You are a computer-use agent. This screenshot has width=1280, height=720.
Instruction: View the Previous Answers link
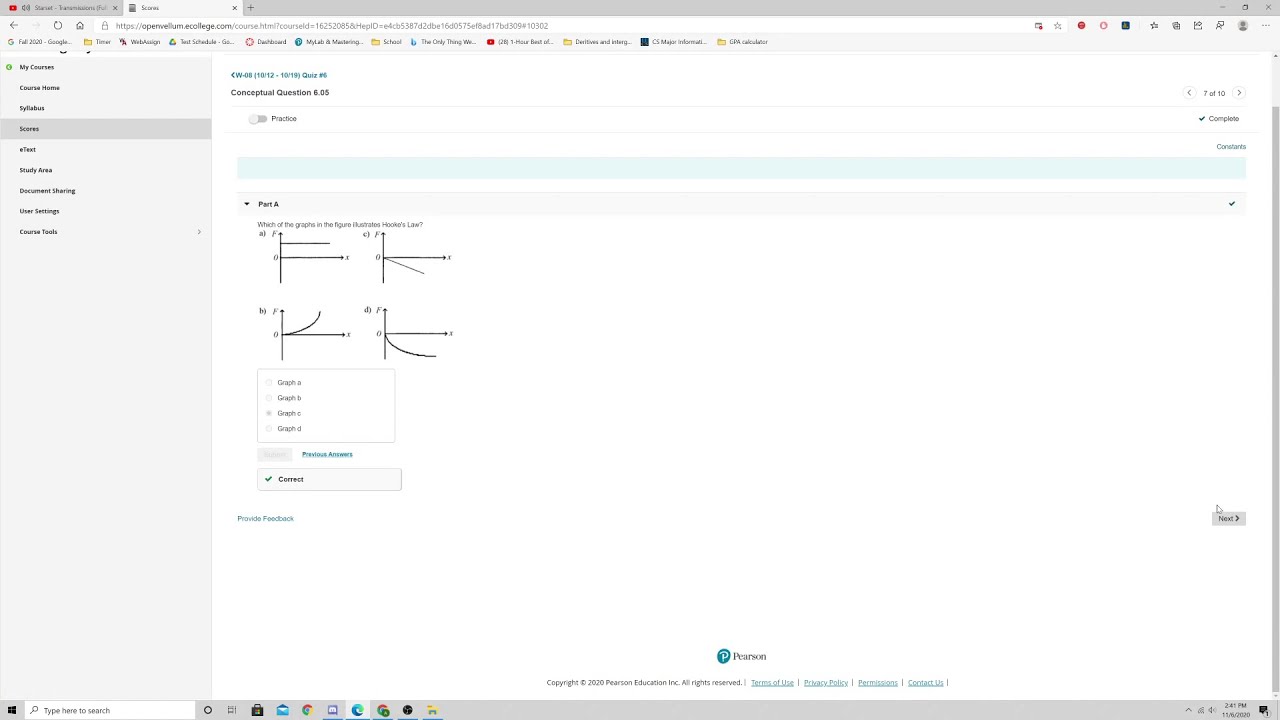(327, 455)
